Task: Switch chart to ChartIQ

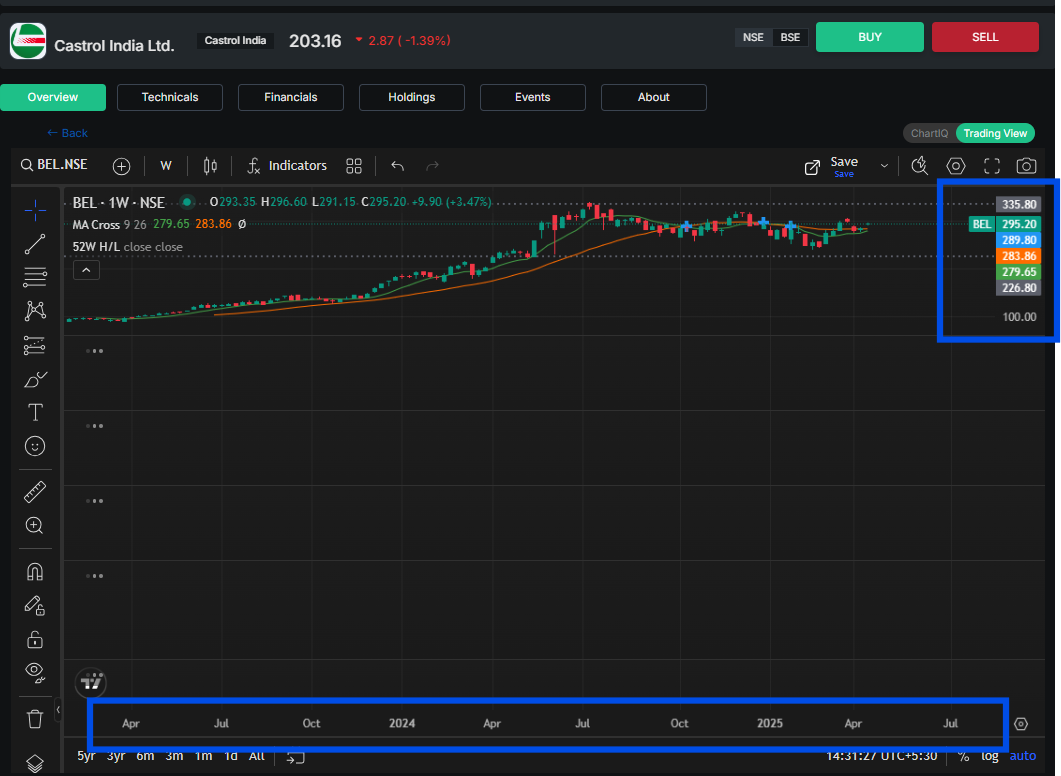Action: pyautogui.click(x=929, y=133)
